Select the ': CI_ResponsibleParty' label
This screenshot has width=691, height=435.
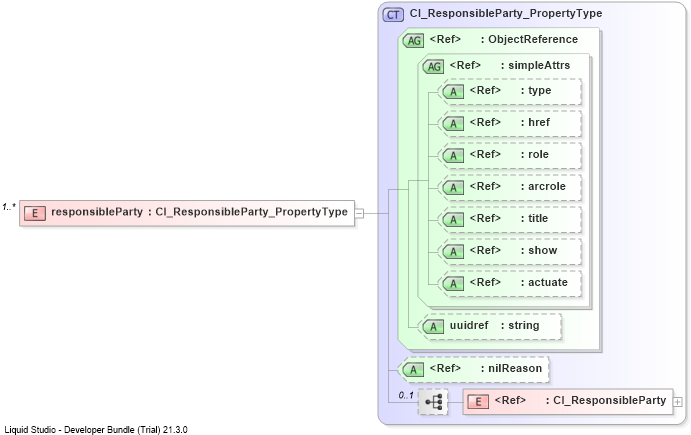(606, 400)
